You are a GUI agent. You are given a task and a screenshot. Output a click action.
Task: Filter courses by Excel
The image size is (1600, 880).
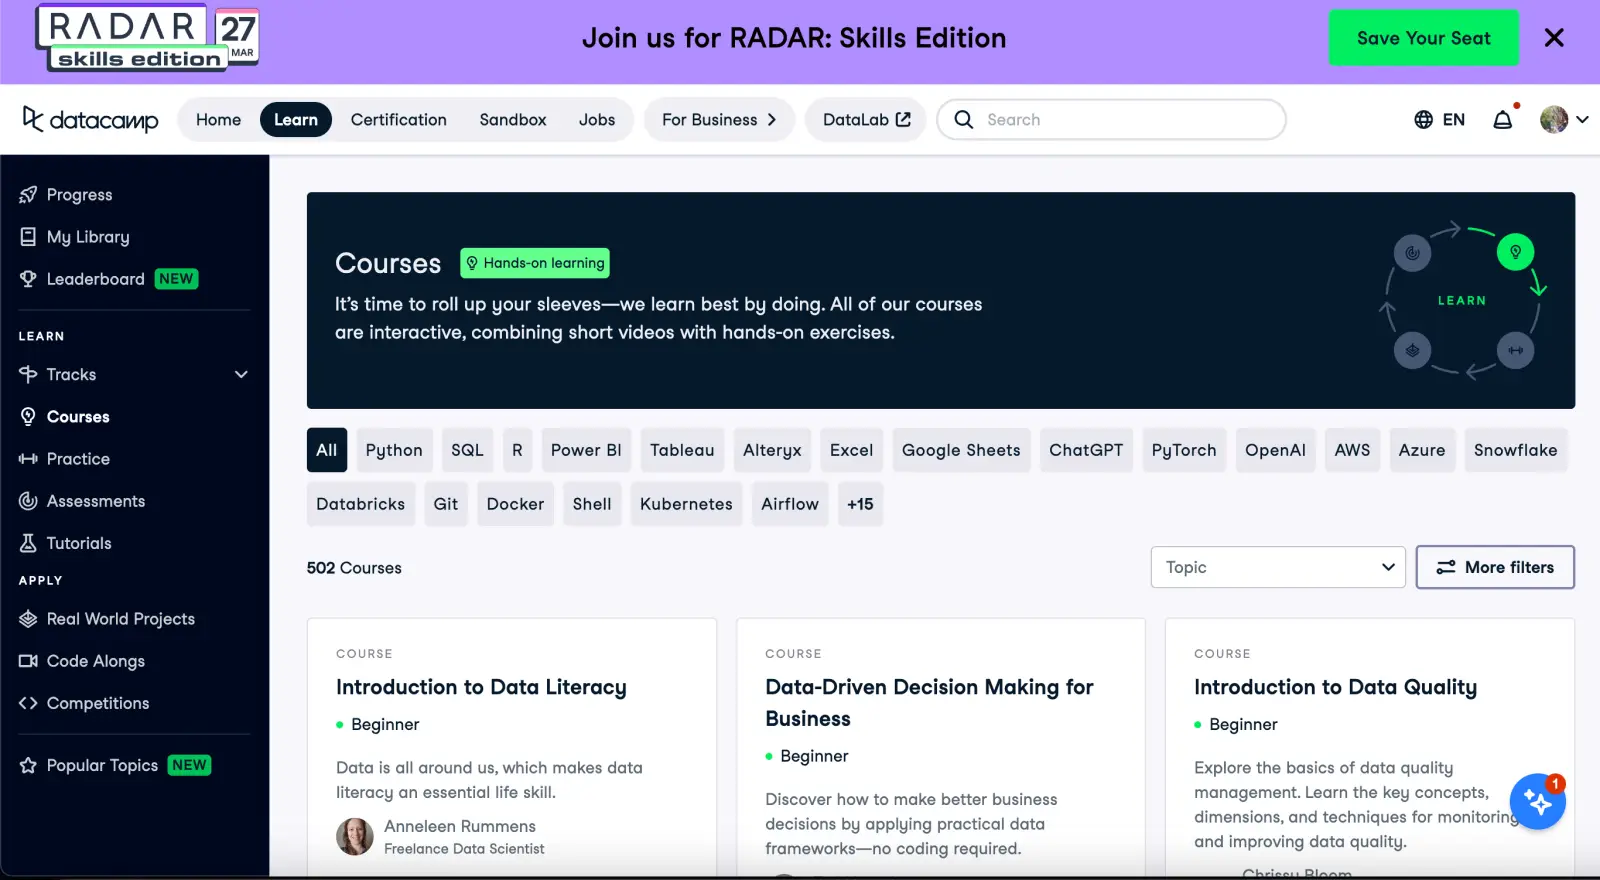(x=851, y=450)
